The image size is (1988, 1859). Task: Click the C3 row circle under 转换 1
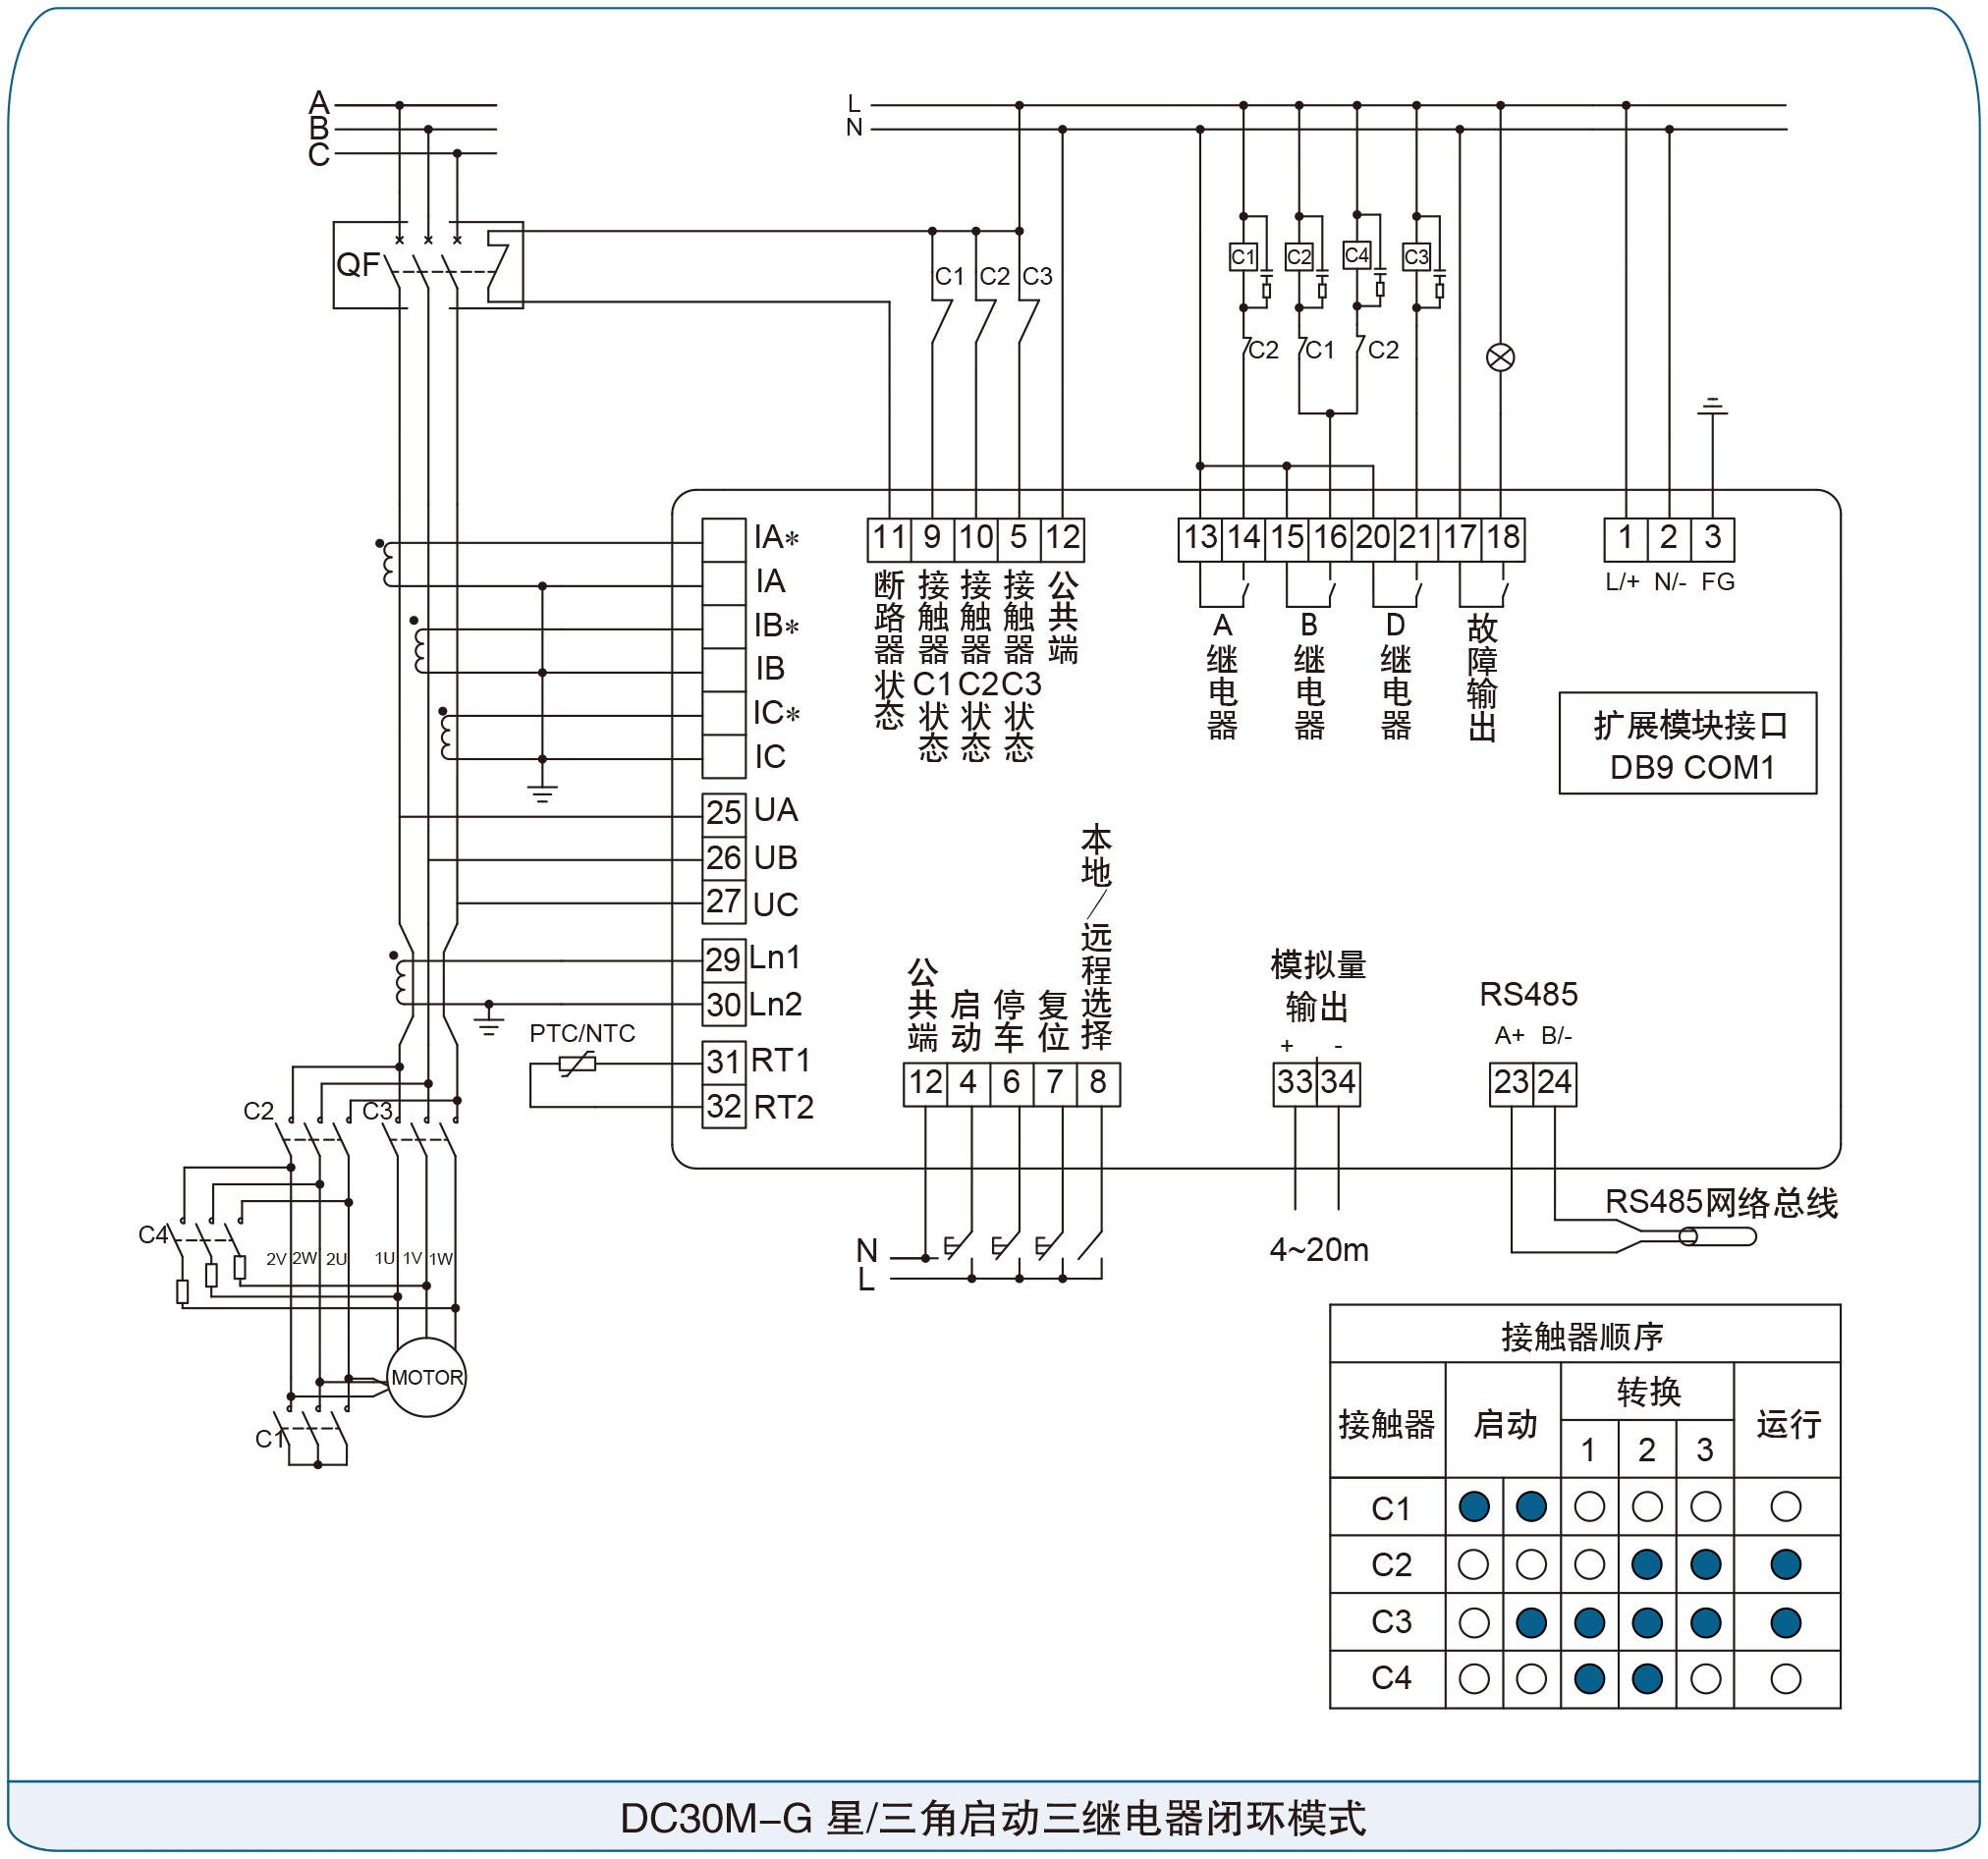1589,1622
